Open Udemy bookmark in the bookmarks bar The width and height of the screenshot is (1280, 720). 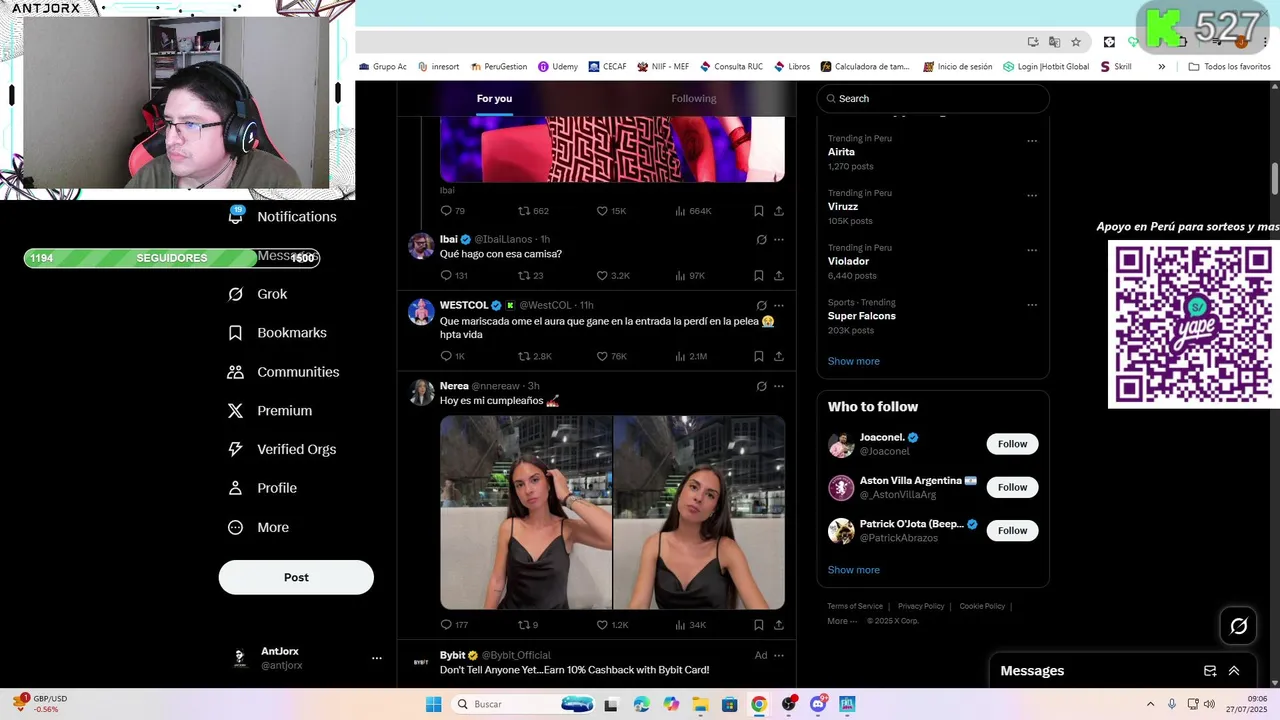coord(558,67)
